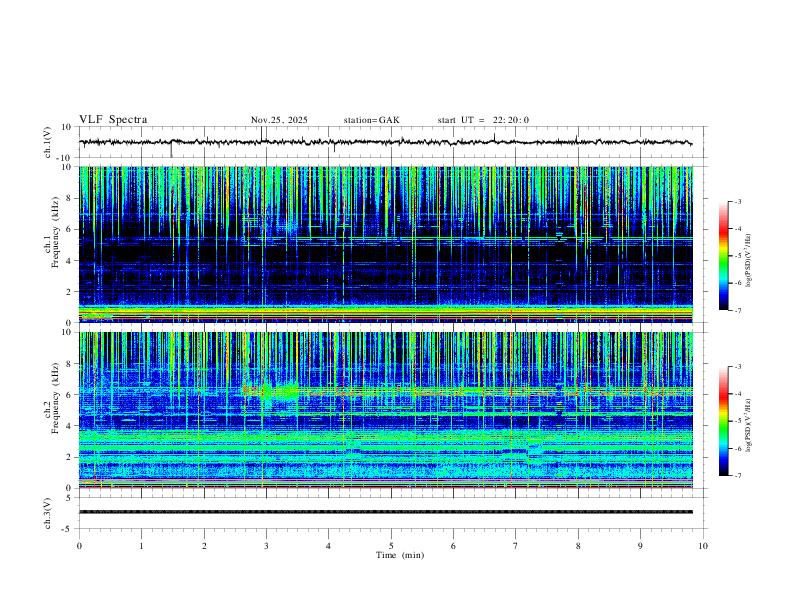Click the 'ch.1(V)' axis label
Viewport: 792px width, 612px height.
[x=48, y=142]
